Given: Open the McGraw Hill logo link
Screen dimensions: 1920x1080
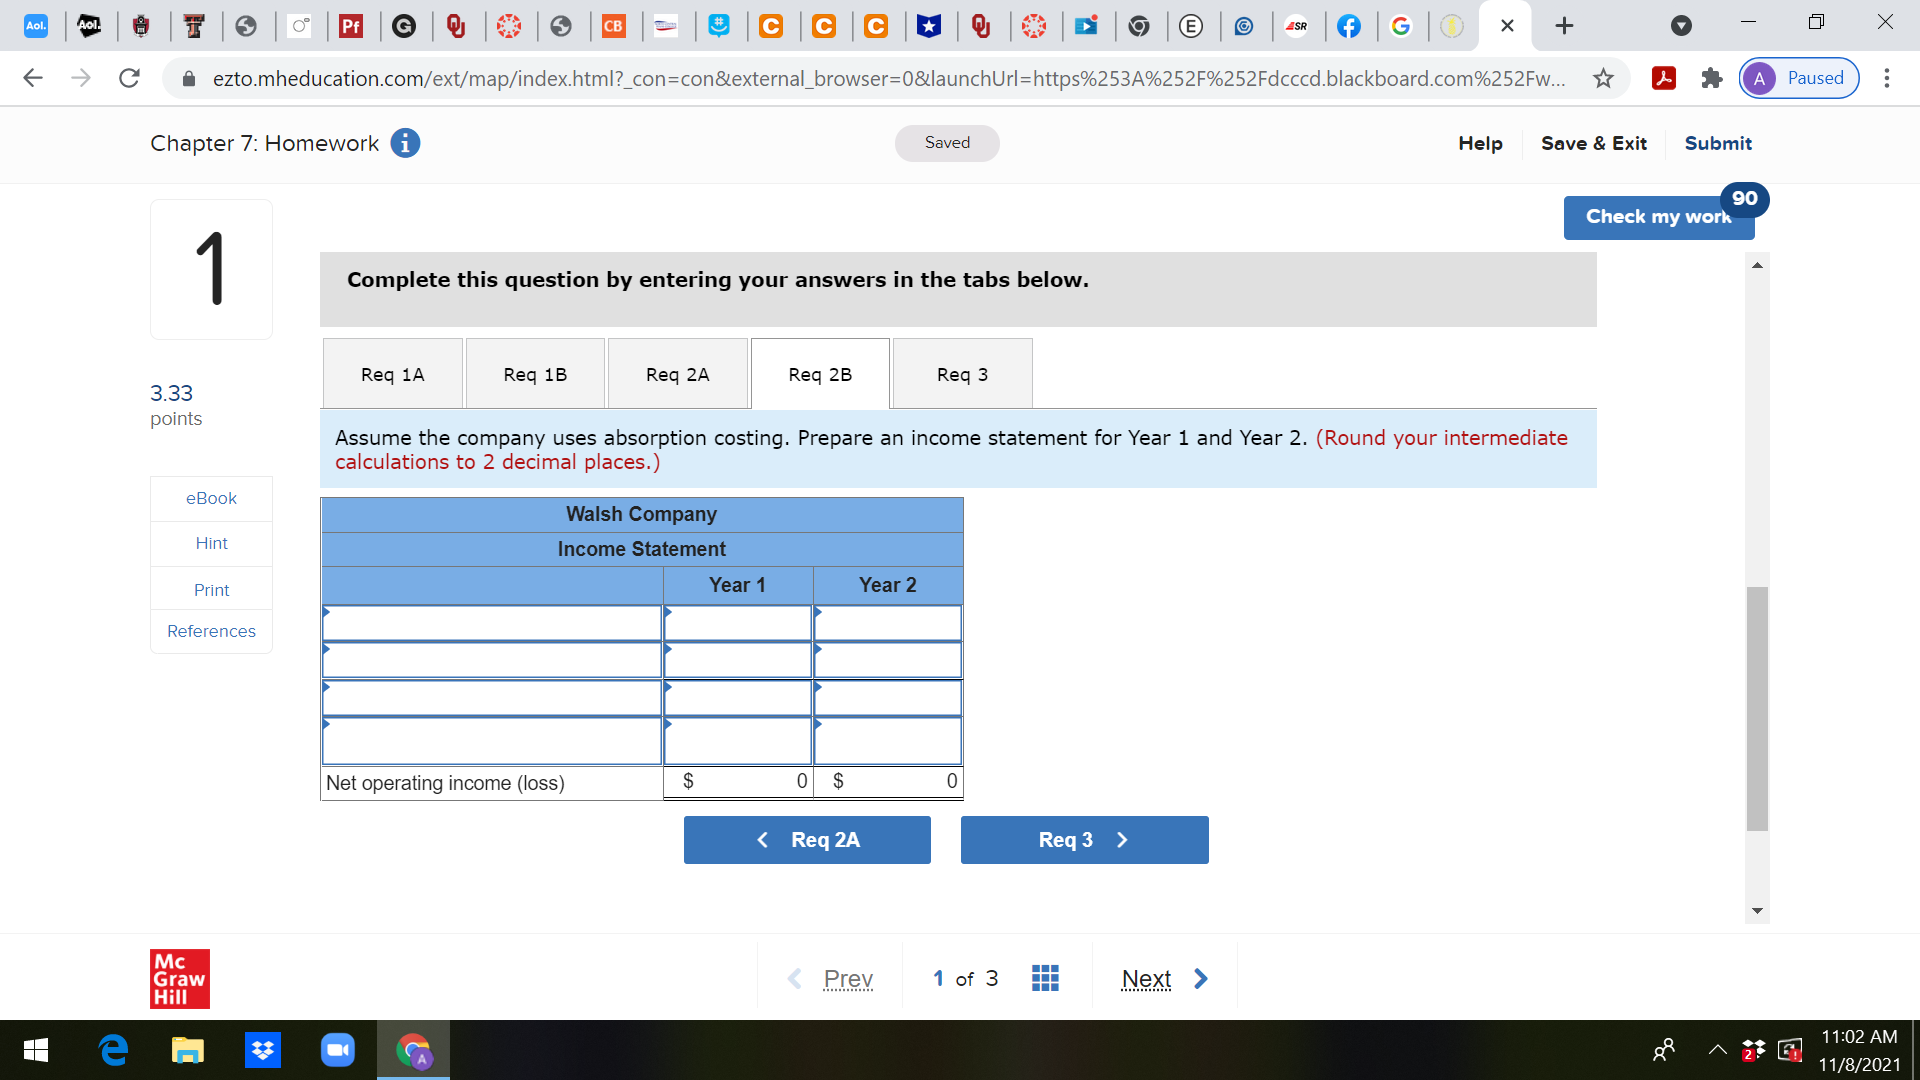Looking at the screenshot, I should point(179,978).
